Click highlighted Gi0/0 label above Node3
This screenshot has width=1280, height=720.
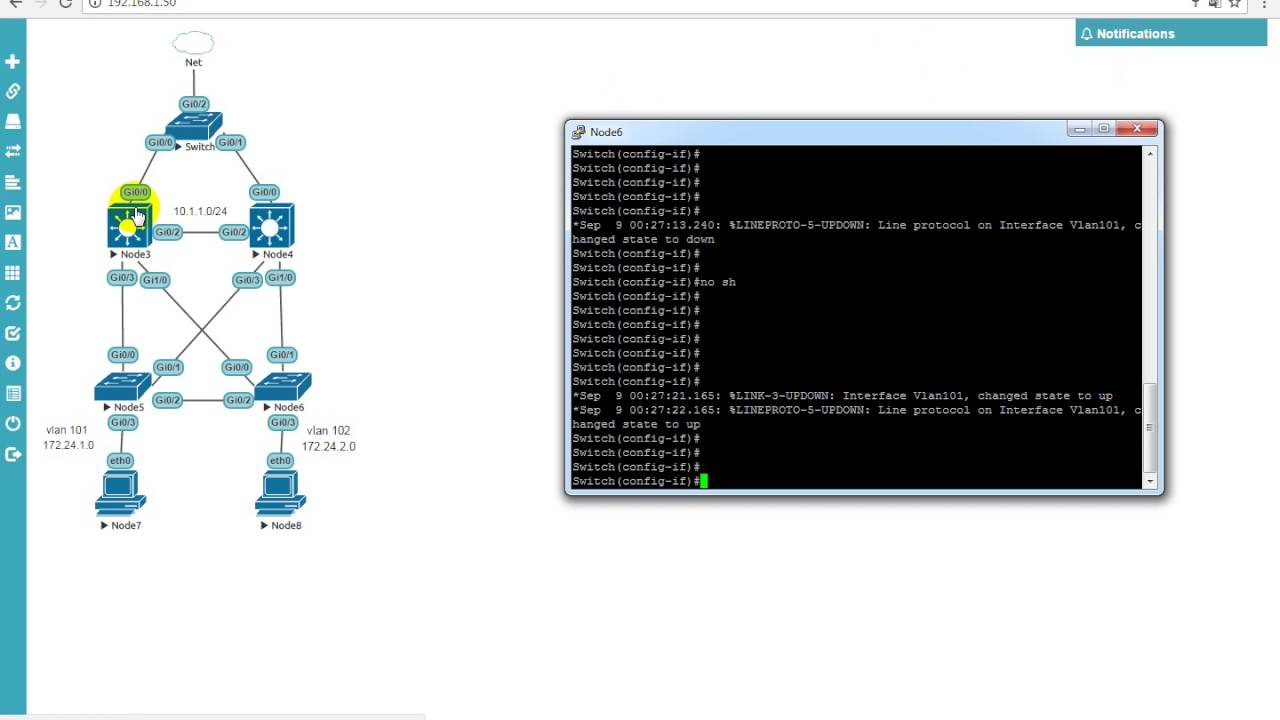pyautogui.click(x=135, y=192)
